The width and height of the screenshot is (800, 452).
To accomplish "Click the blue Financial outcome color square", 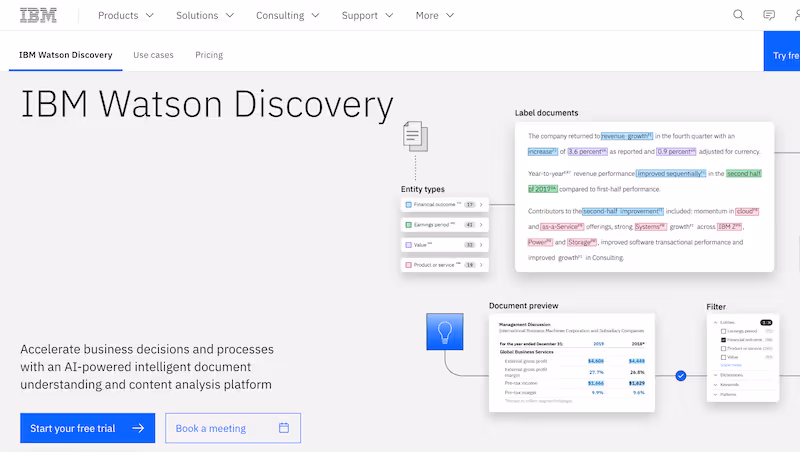I will click(408, 205).
